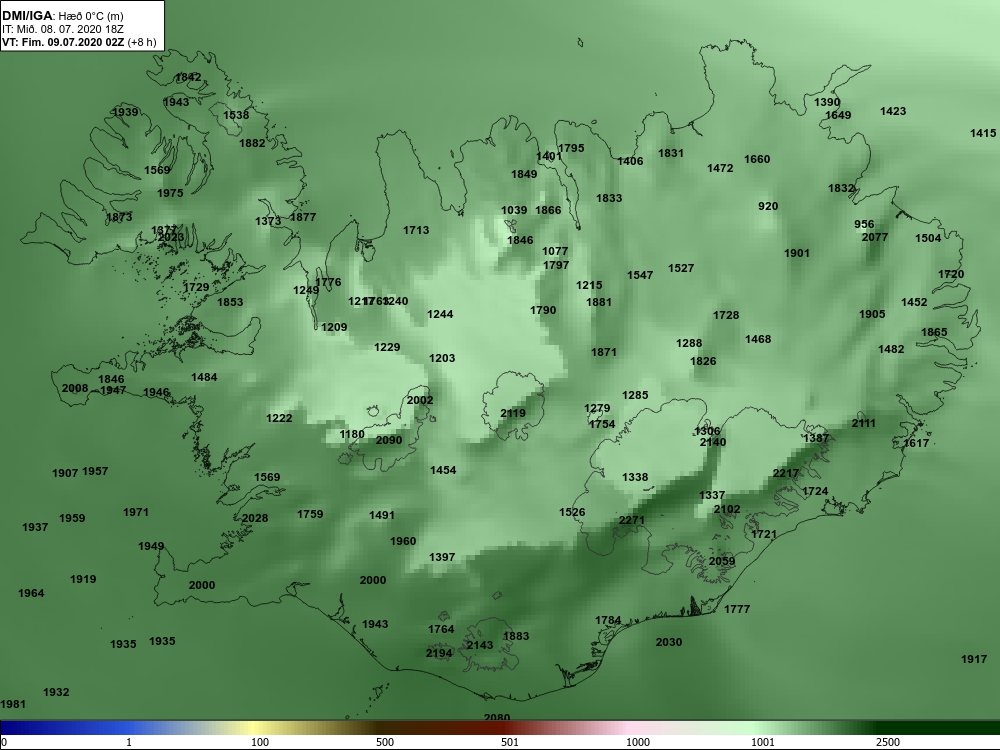Click the '501' label under the color scale
The width and height of the screenshot is (1000, 750).
(x=510, y=742)
